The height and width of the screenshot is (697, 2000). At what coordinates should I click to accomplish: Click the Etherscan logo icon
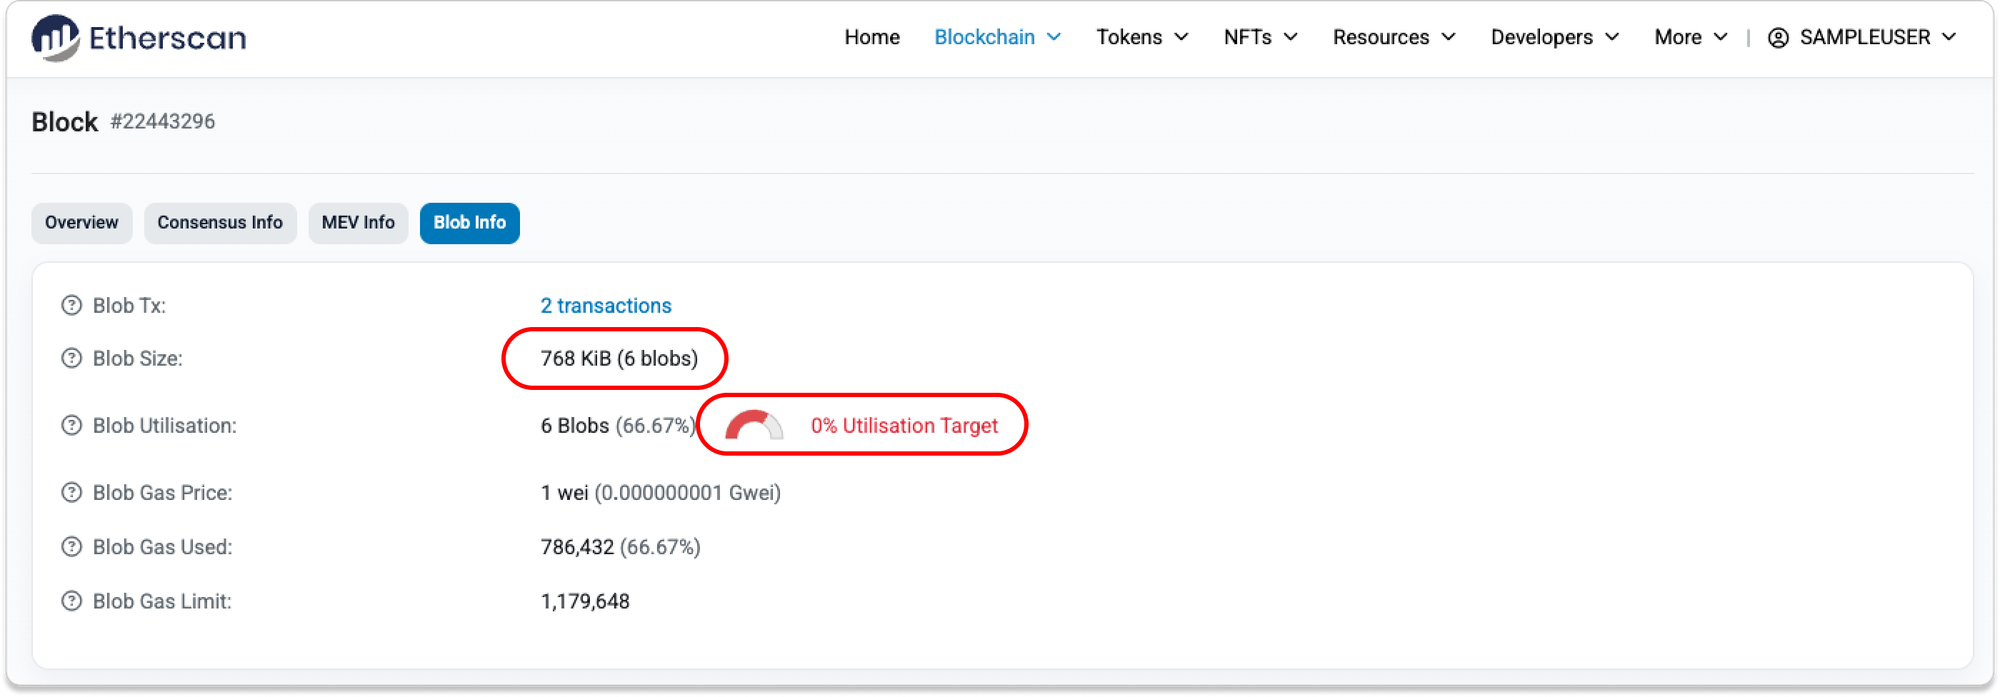(55, 38)
